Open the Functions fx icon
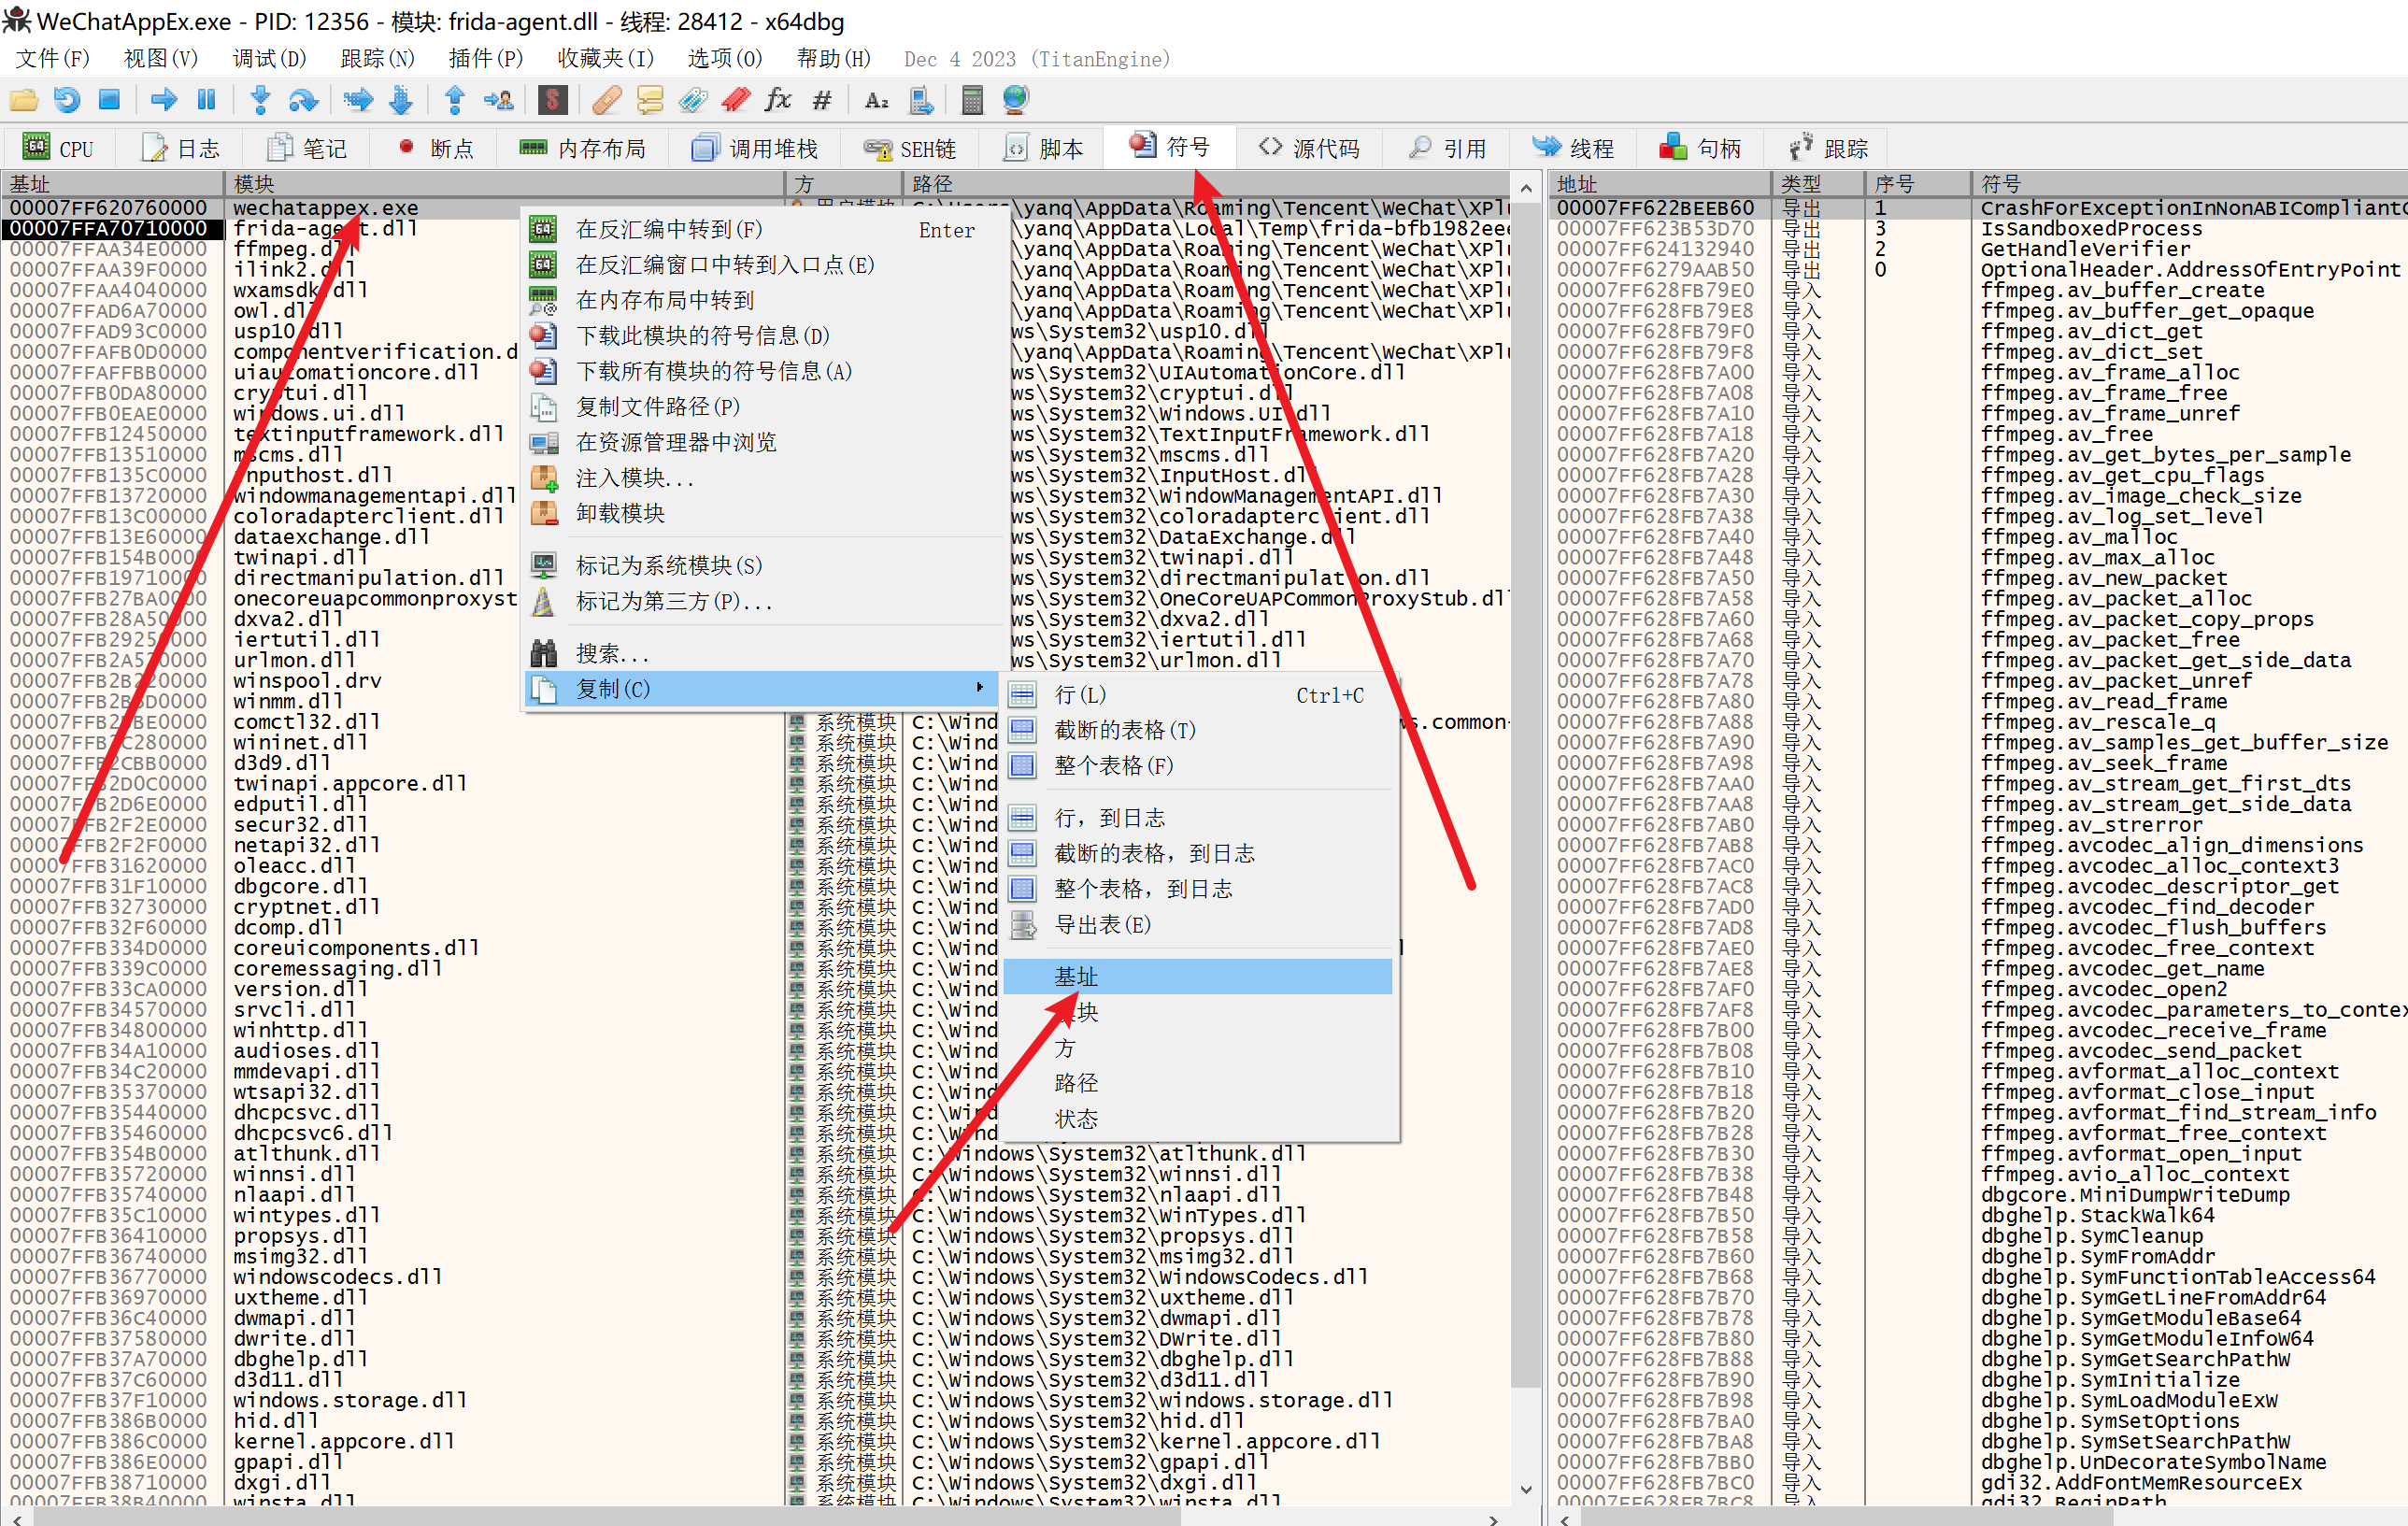Screen dimensions: 2408x1526 pyautogui.click(x=778, y=99)
